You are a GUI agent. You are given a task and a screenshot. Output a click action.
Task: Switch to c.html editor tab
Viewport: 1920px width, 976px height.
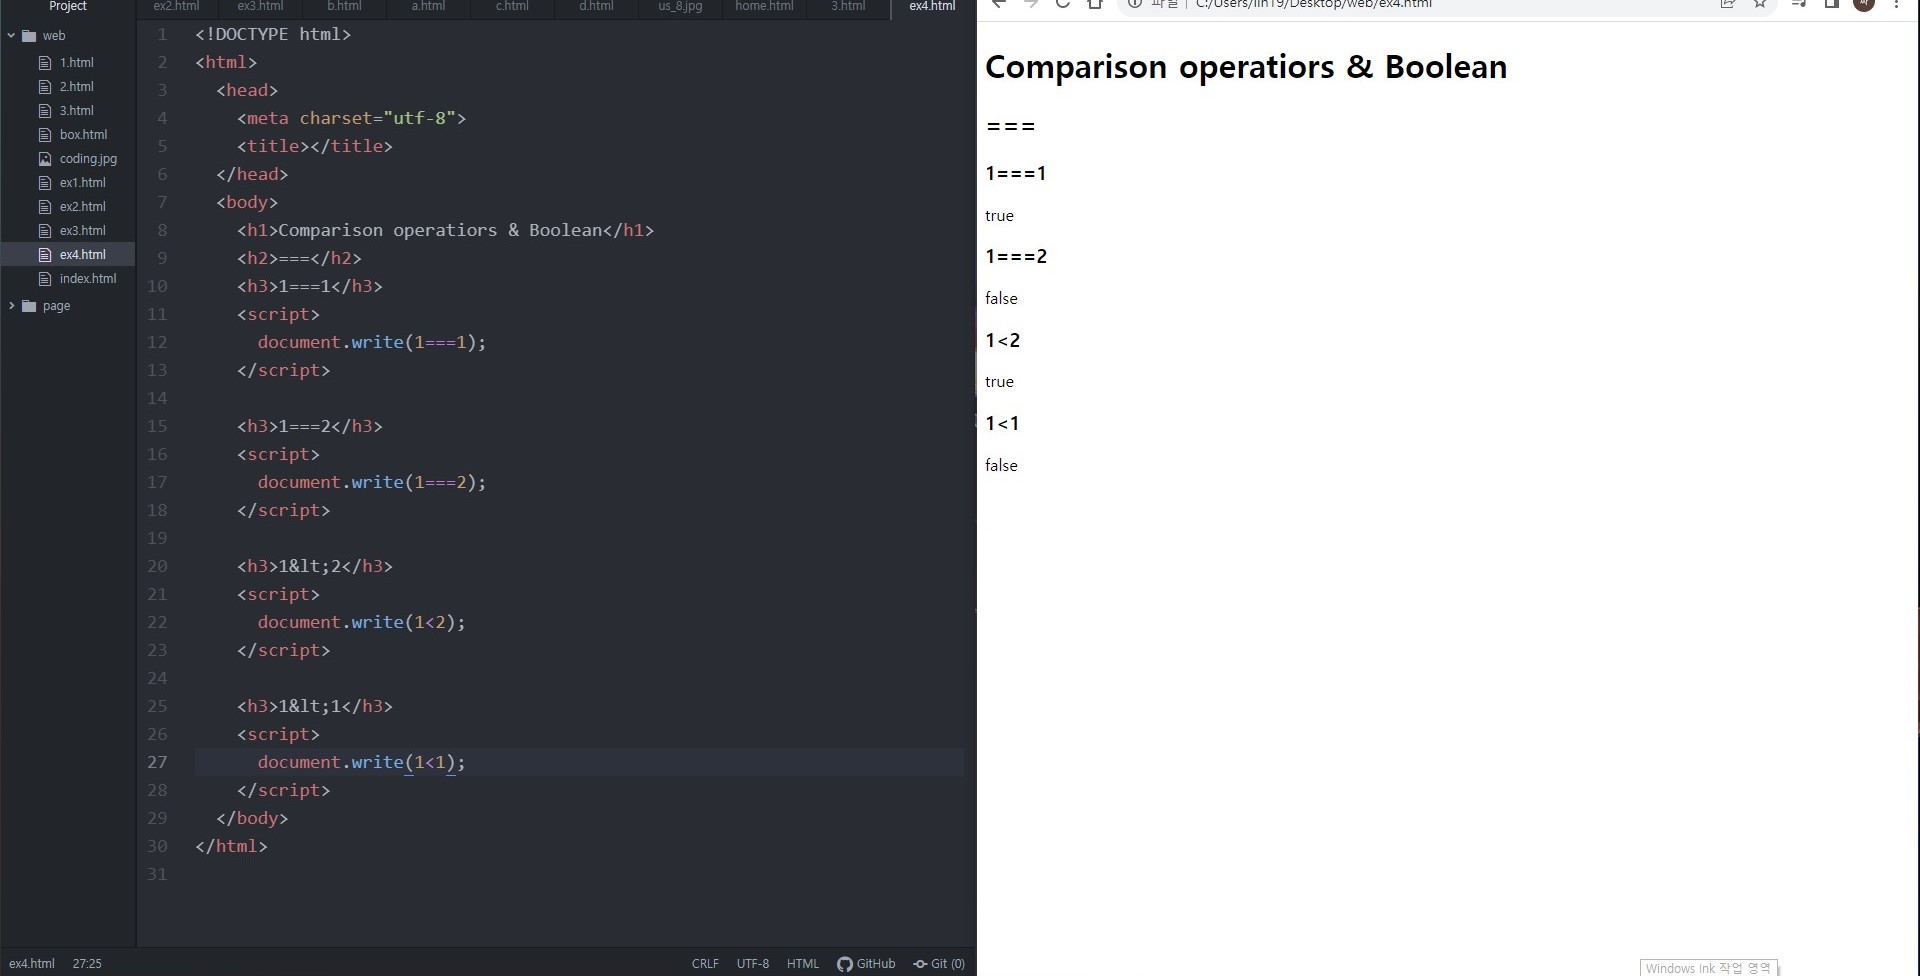coord(512,6)
